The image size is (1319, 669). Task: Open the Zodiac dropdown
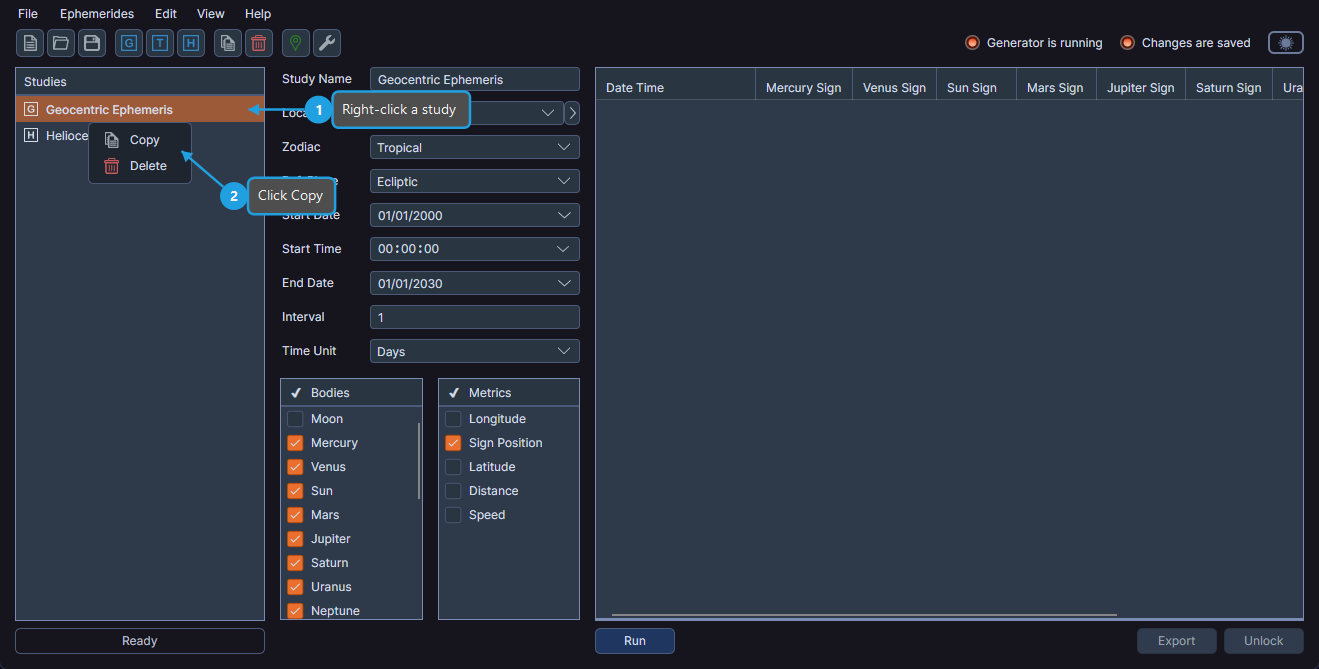pyautogui.click(x=474, y=146)
